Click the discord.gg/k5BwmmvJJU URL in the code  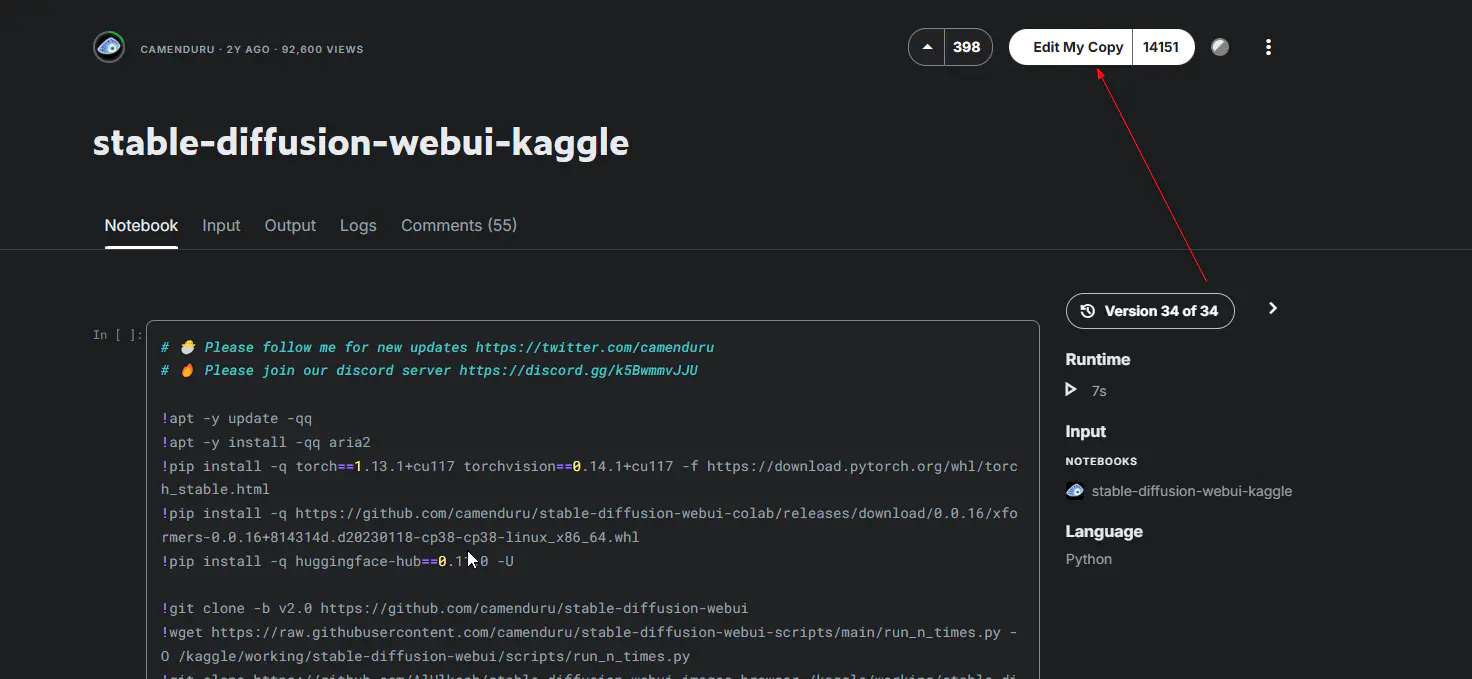578,371
